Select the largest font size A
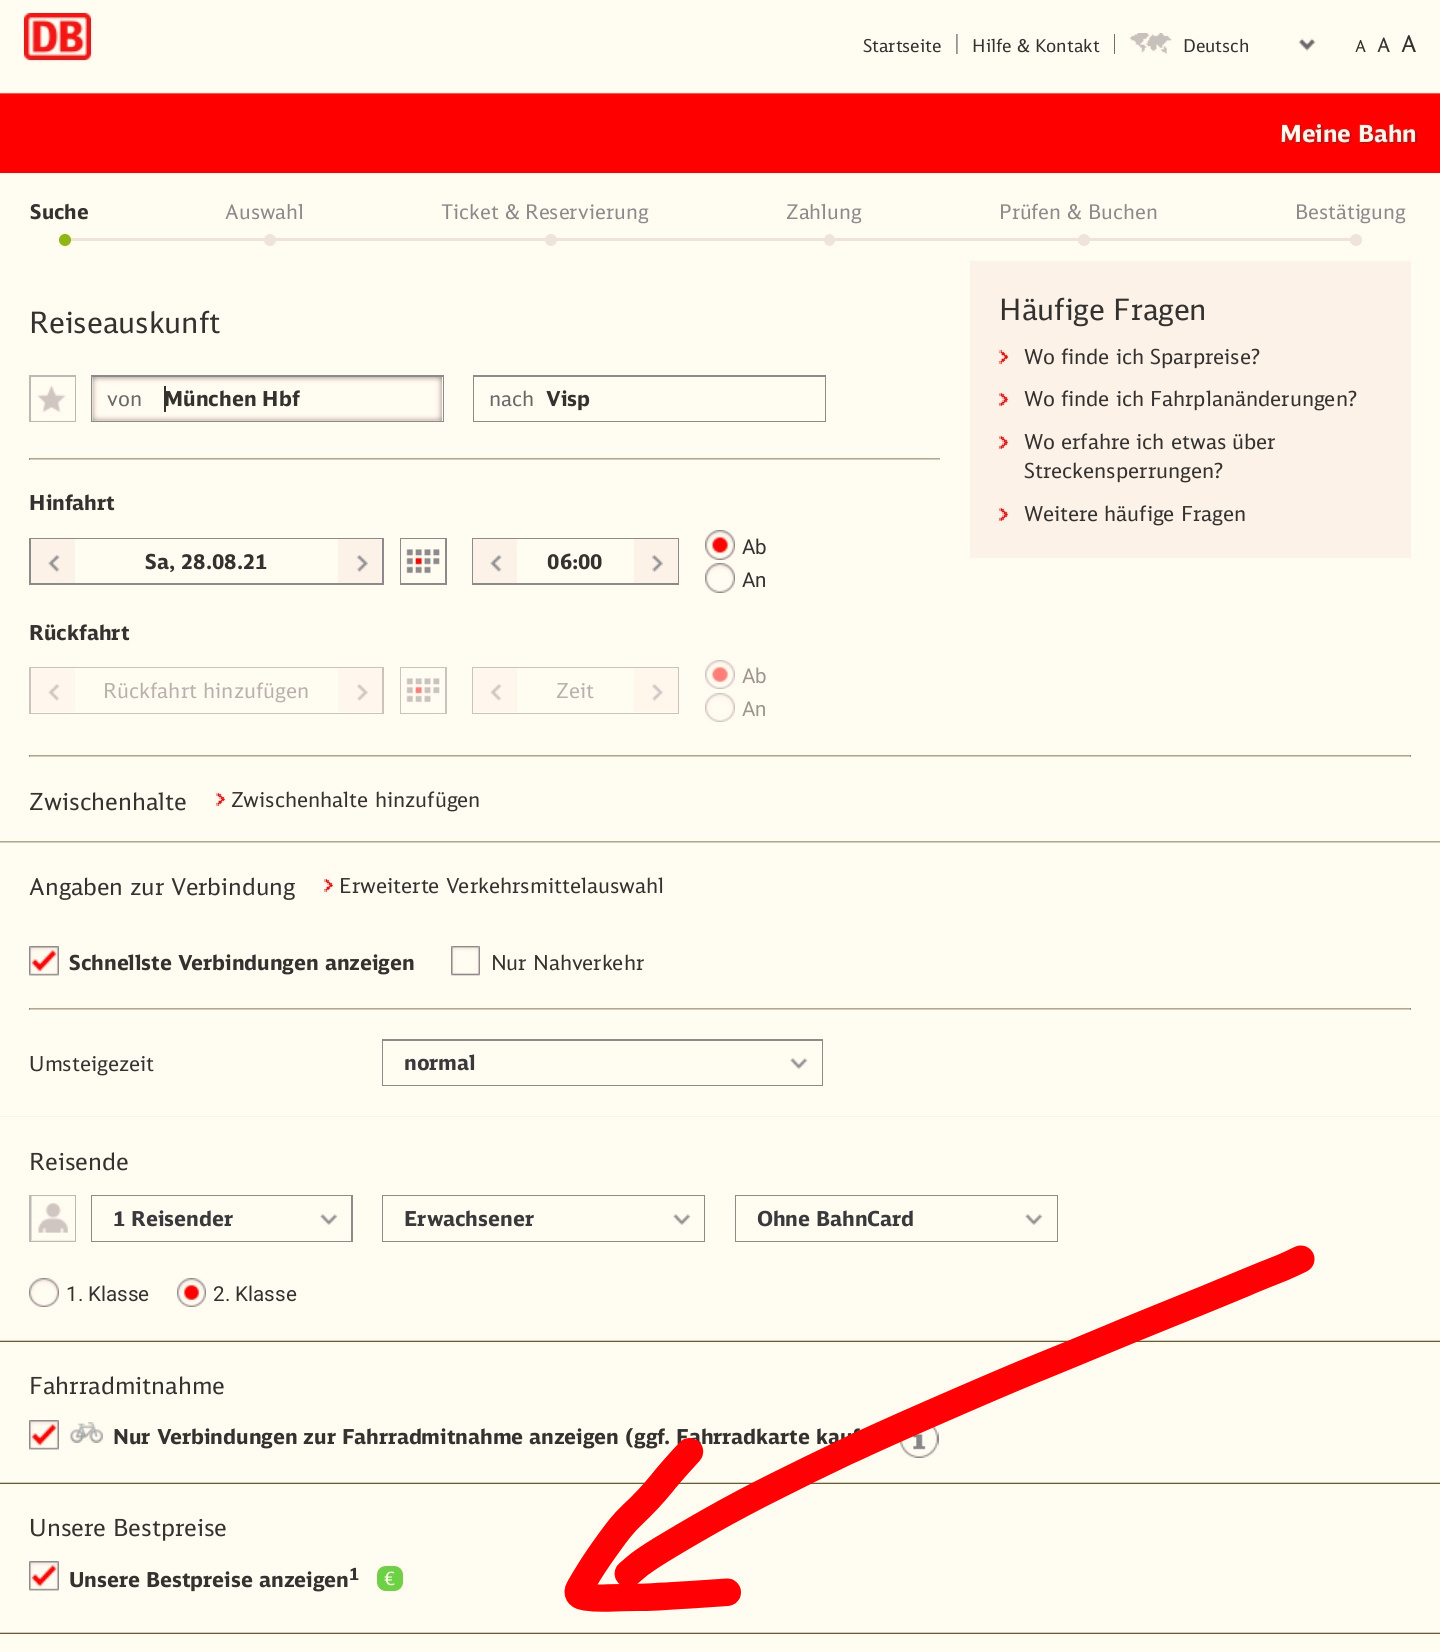This screenshot has height=1652, width=1440. tap(1408, 44)
